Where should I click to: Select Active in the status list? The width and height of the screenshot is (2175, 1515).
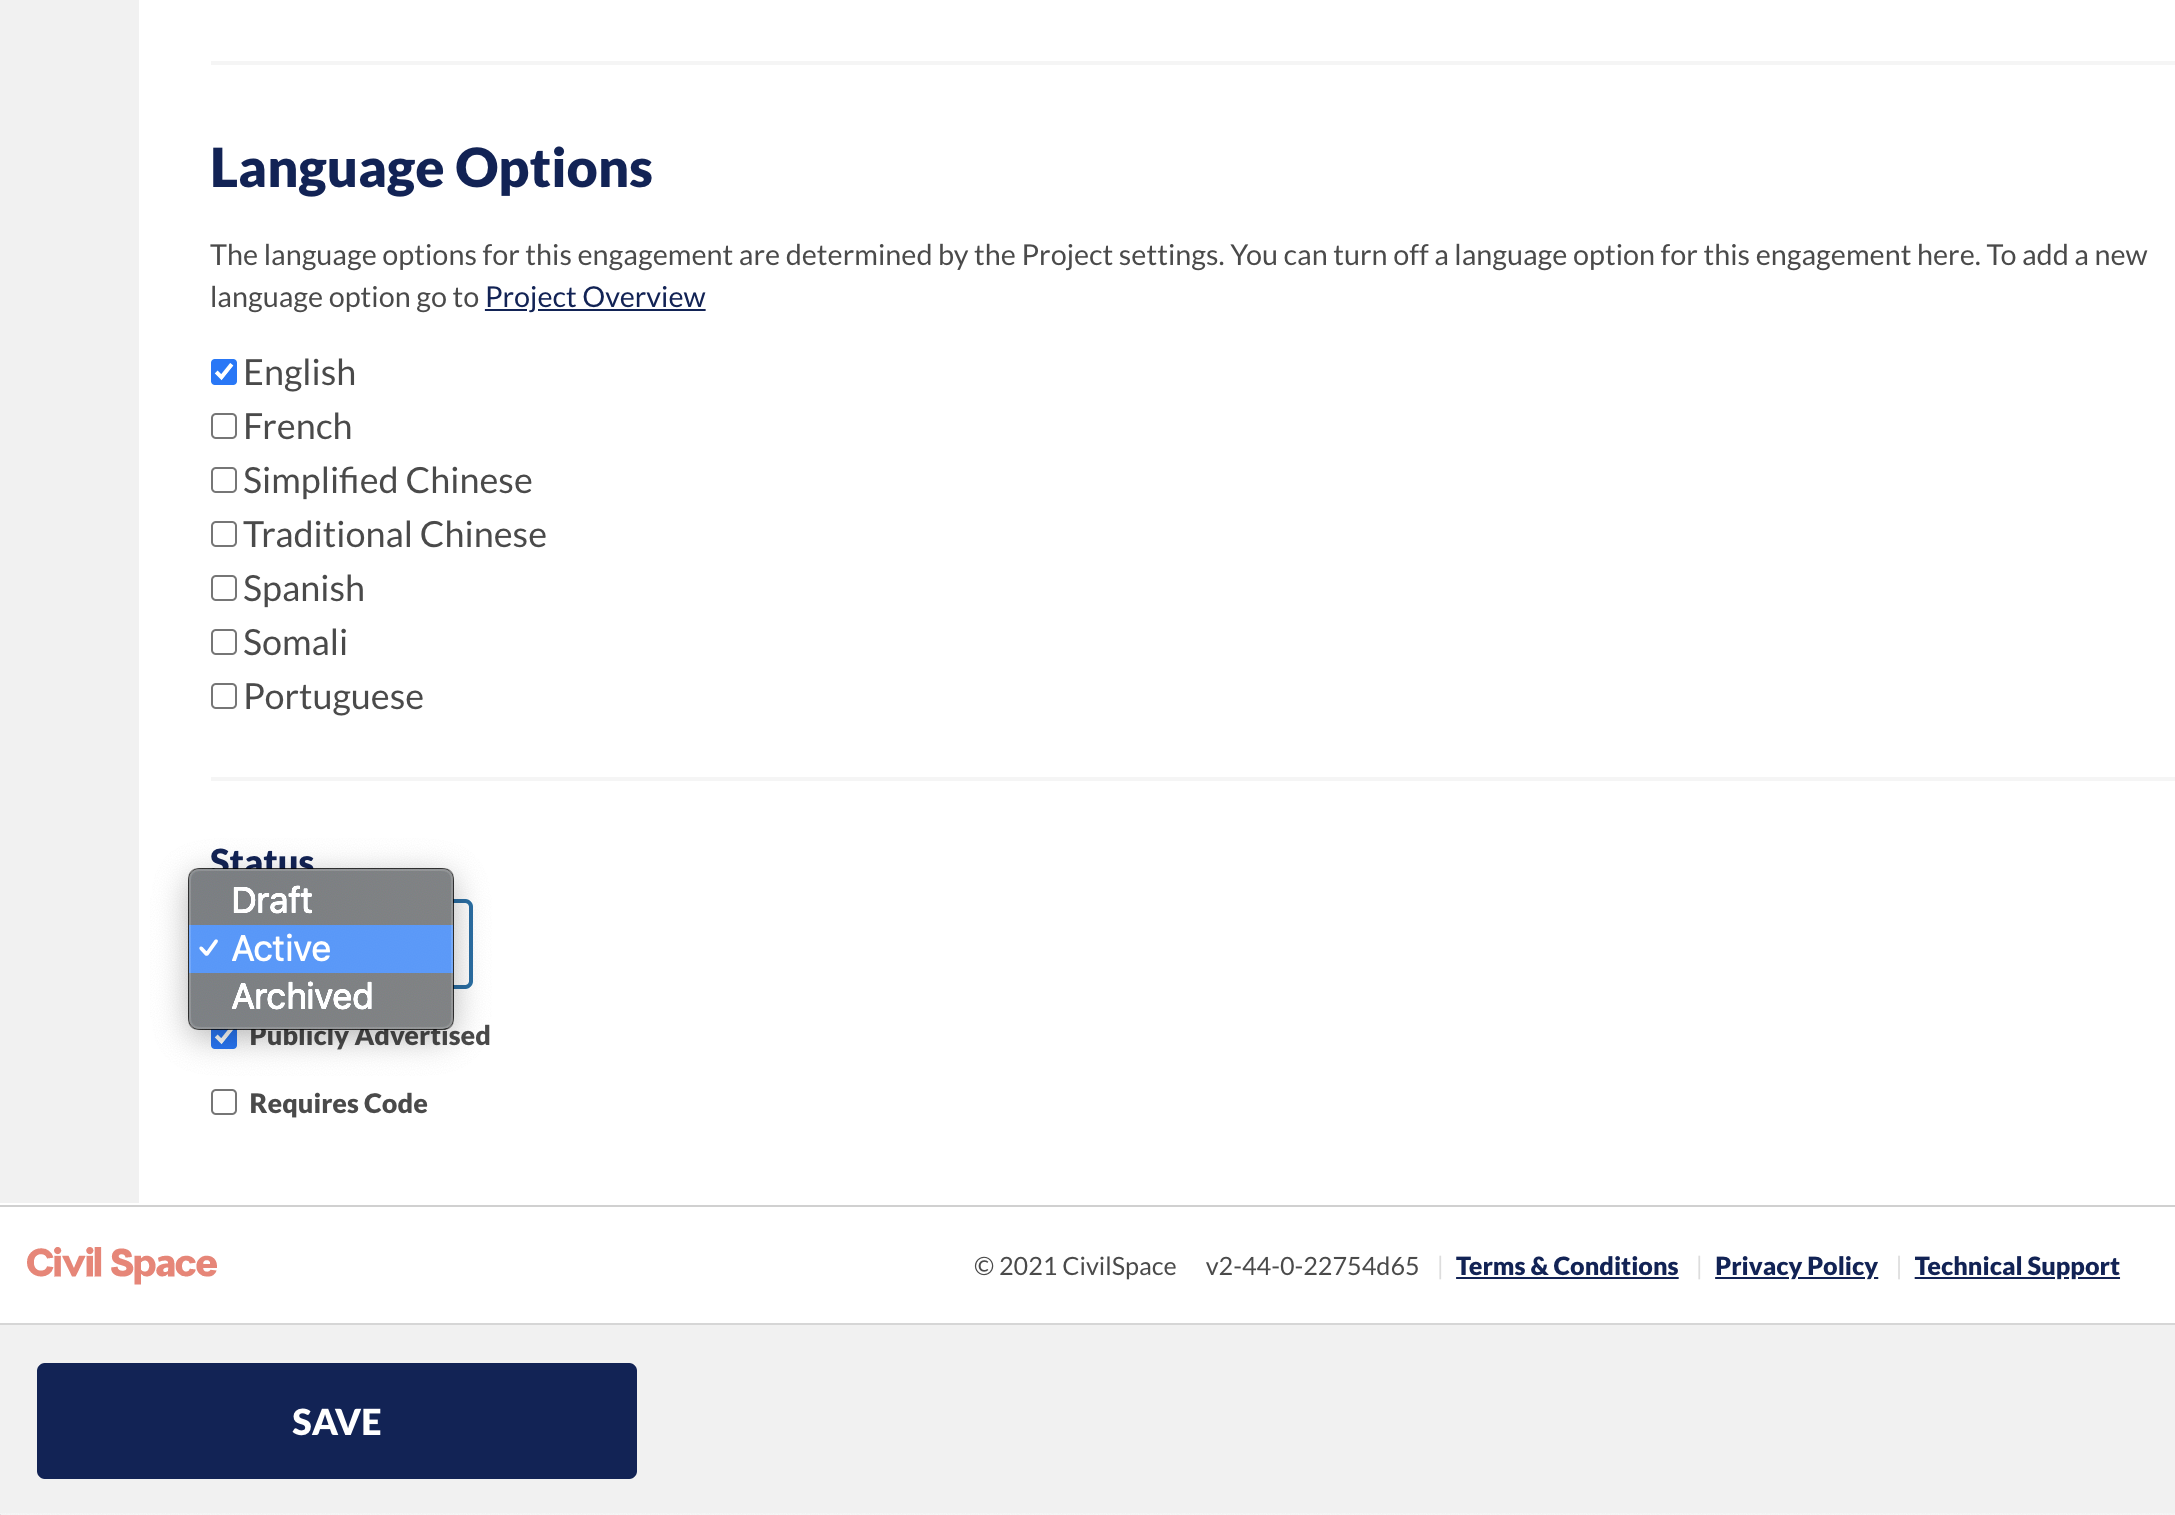(x=321, y=948)
